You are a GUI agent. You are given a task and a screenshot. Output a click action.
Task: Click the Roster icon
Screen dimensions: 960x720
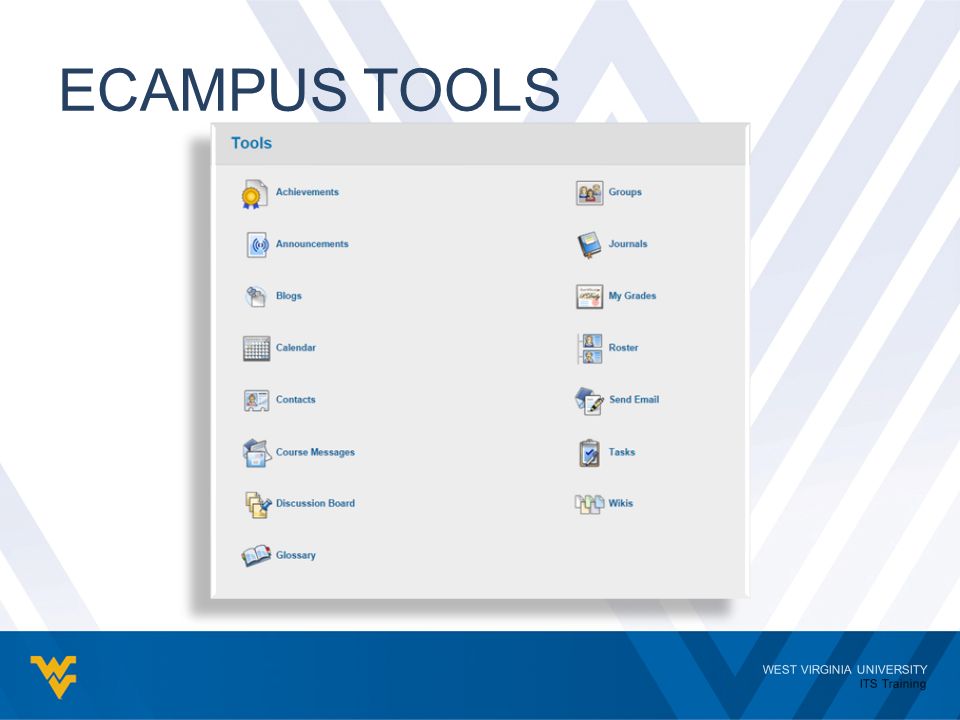[x=590, y=348]
